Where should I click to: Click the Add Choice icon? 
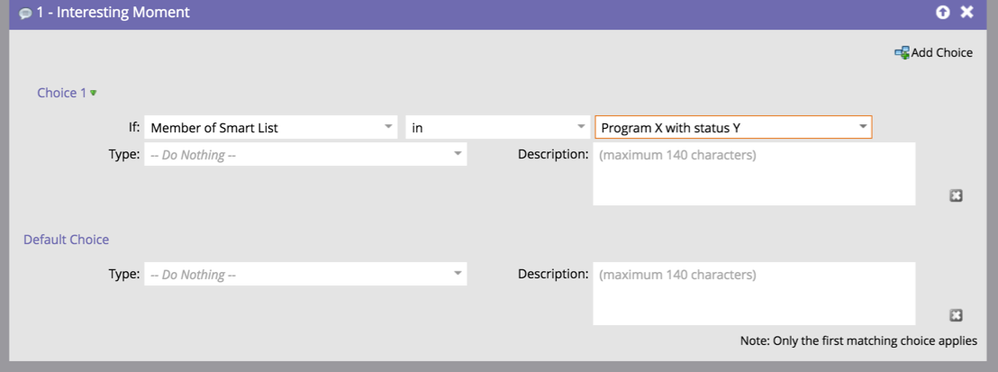click(x=902, y=53)
